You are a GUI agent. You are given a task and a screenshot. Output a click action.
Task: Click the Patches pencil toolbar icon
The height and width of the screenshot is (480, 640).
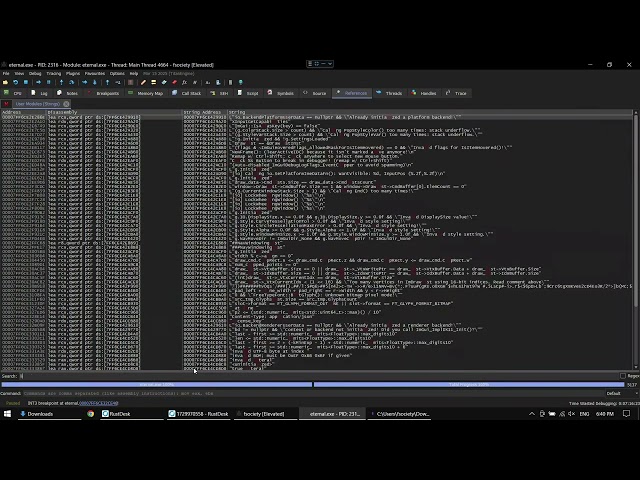point(143,82)
